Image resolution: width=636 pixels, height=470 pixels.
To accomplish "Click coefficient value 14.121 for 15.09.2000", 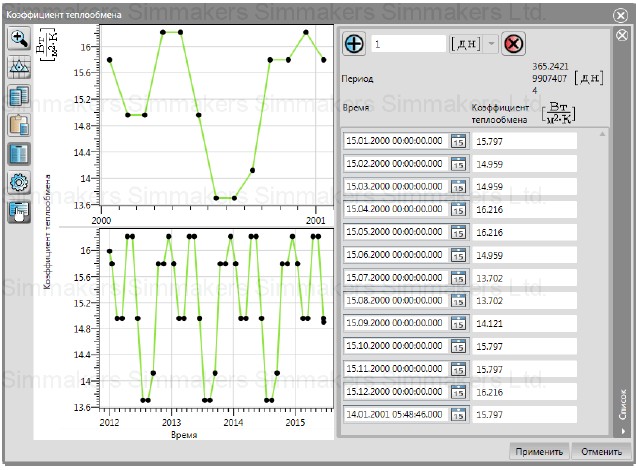I will pyautogui.click(x=524, y=323).
